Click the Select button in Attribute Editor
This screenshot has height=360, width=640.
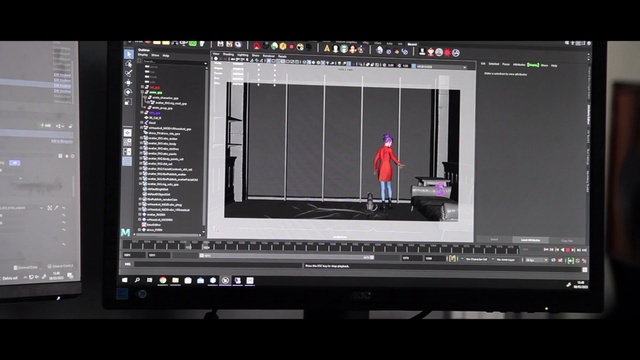(494, 240)
